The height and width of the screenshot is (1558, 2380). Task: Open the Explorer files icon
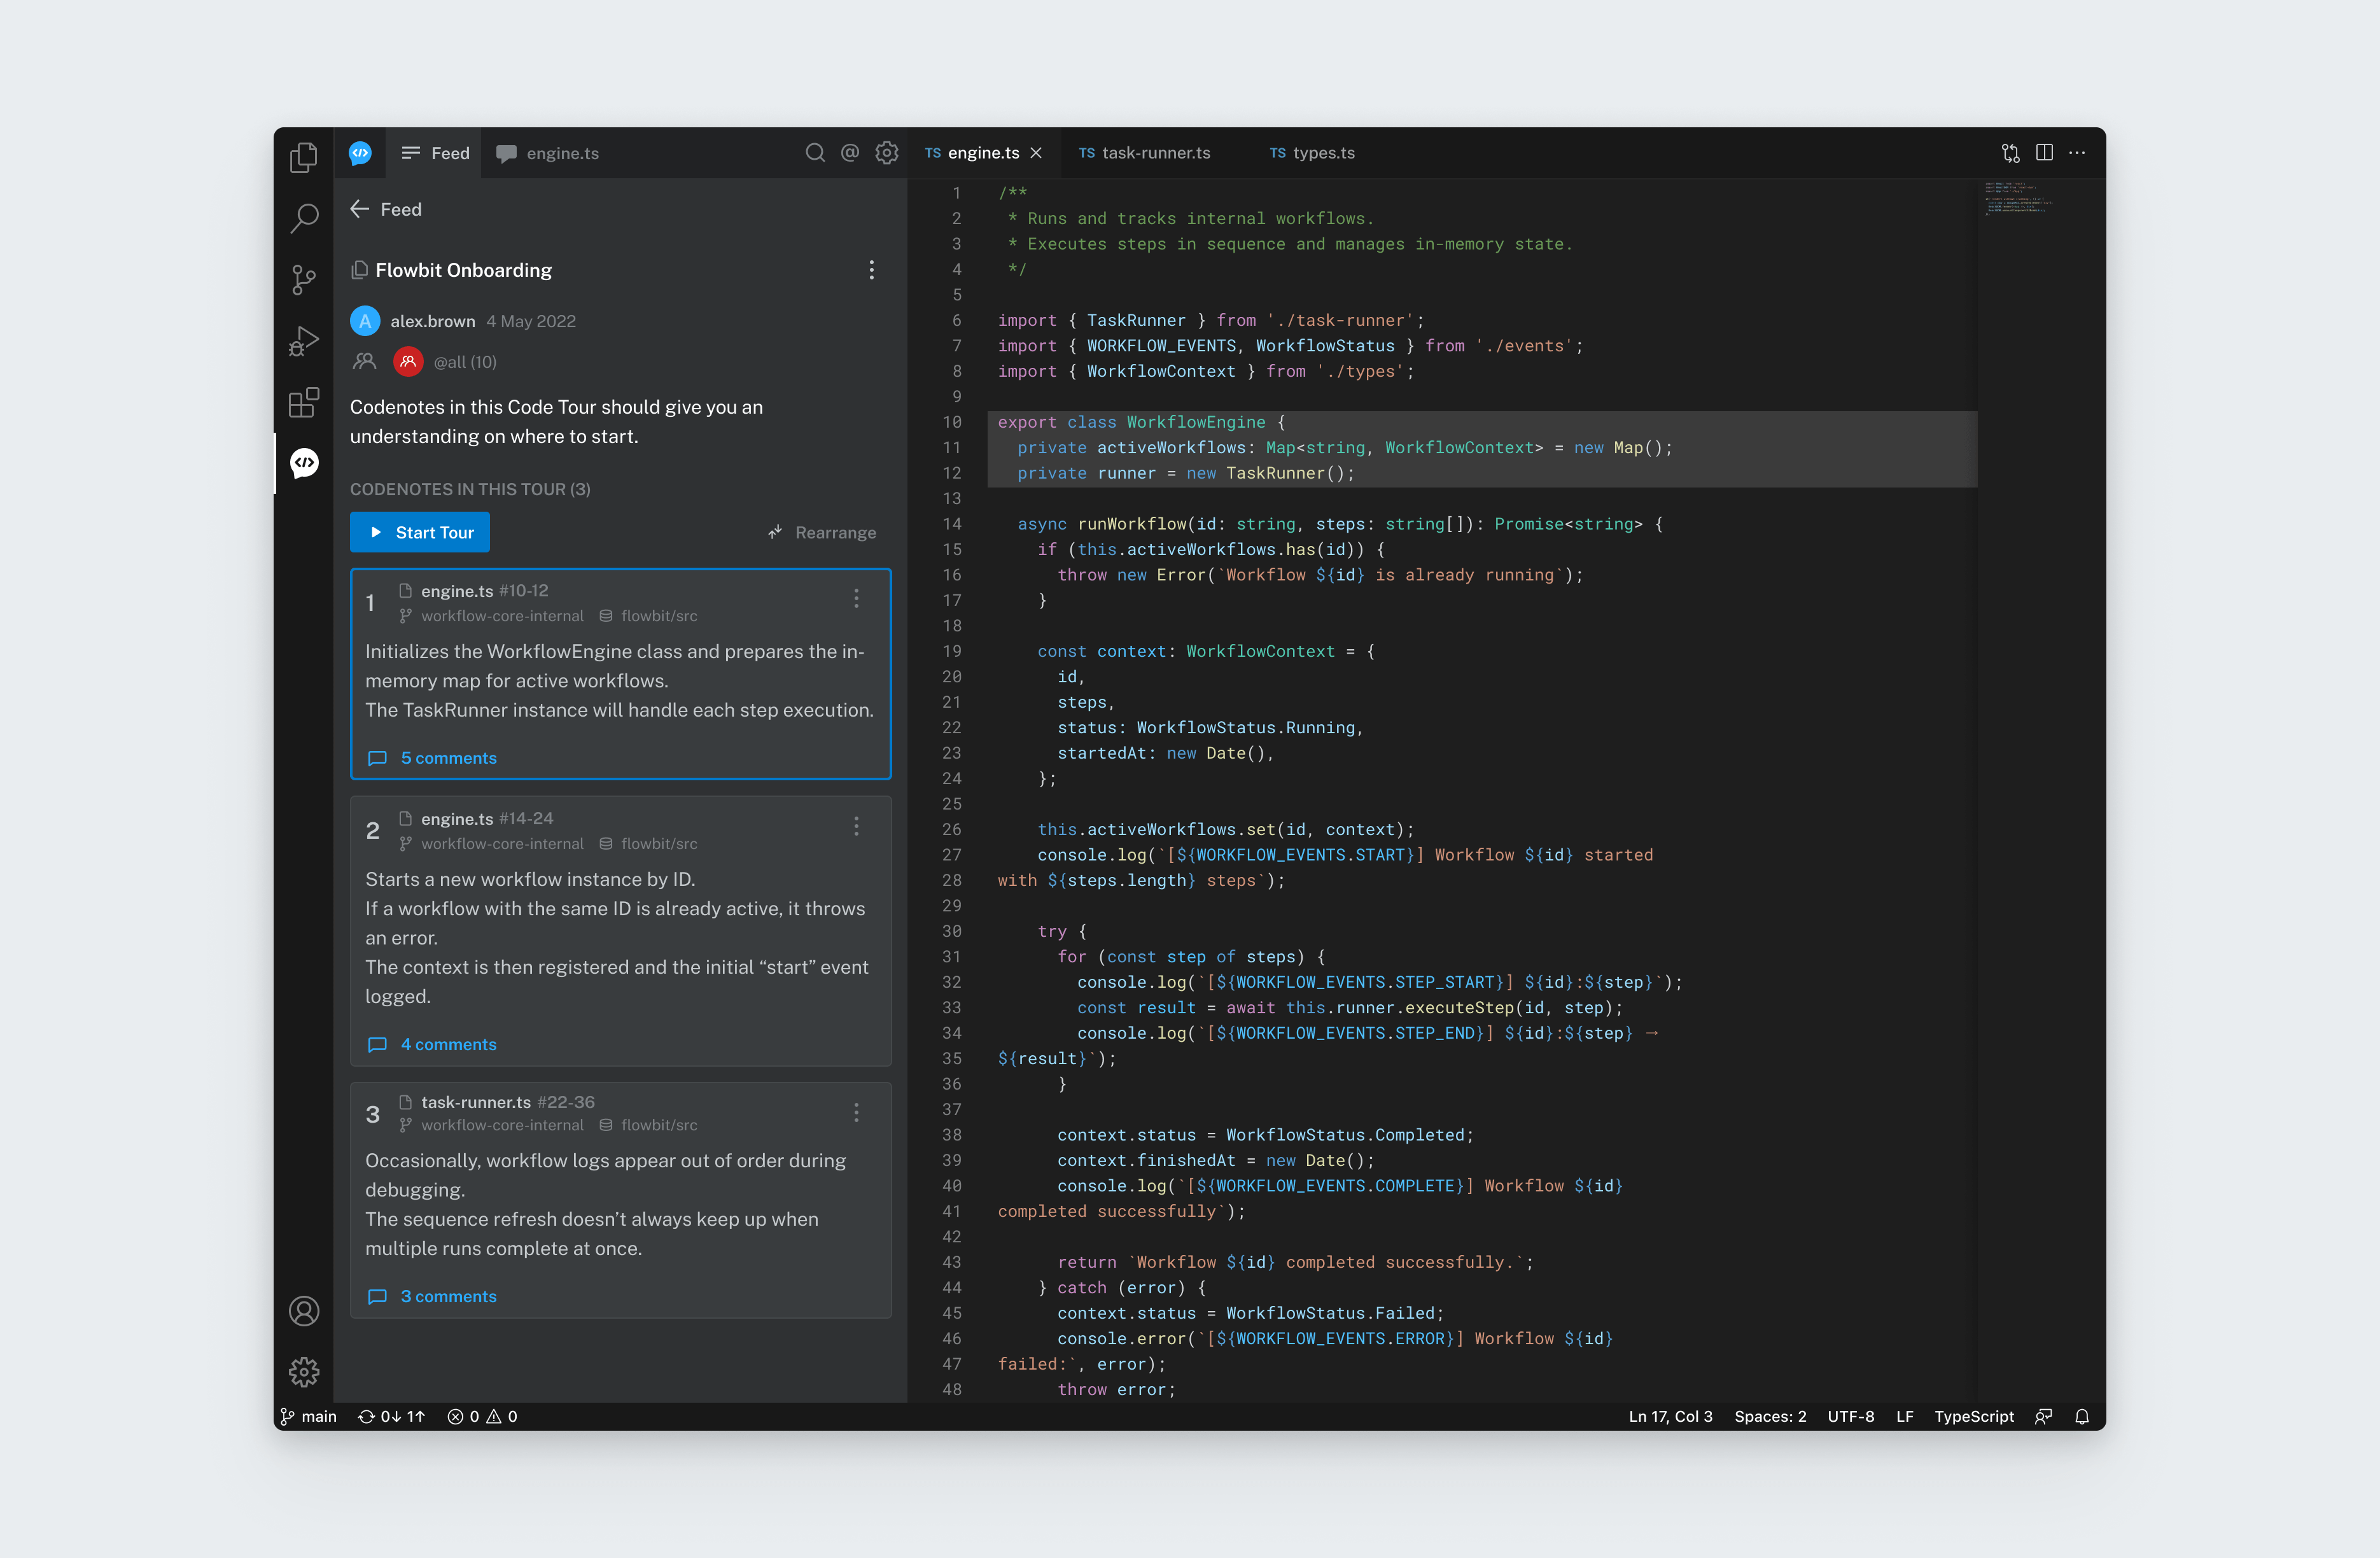point(304,157)
